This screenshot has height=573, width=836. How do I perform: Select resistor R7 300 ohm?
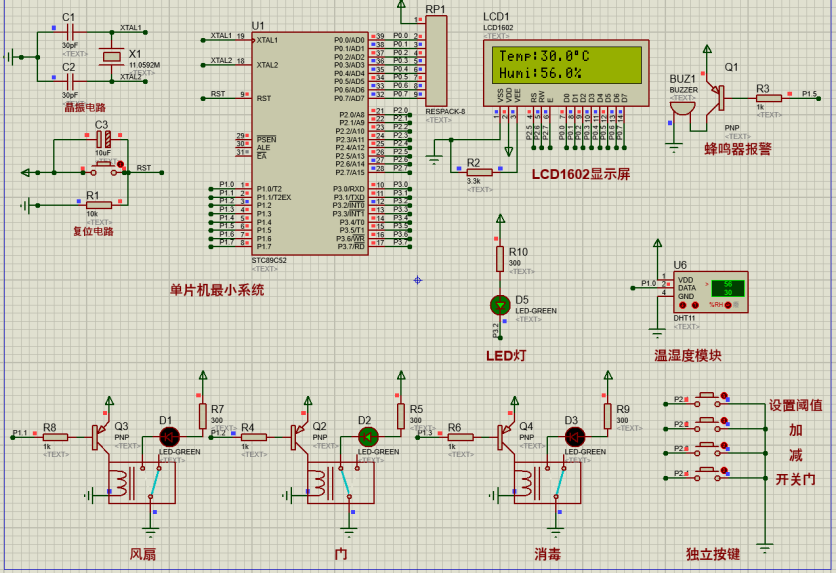point(203,416)
